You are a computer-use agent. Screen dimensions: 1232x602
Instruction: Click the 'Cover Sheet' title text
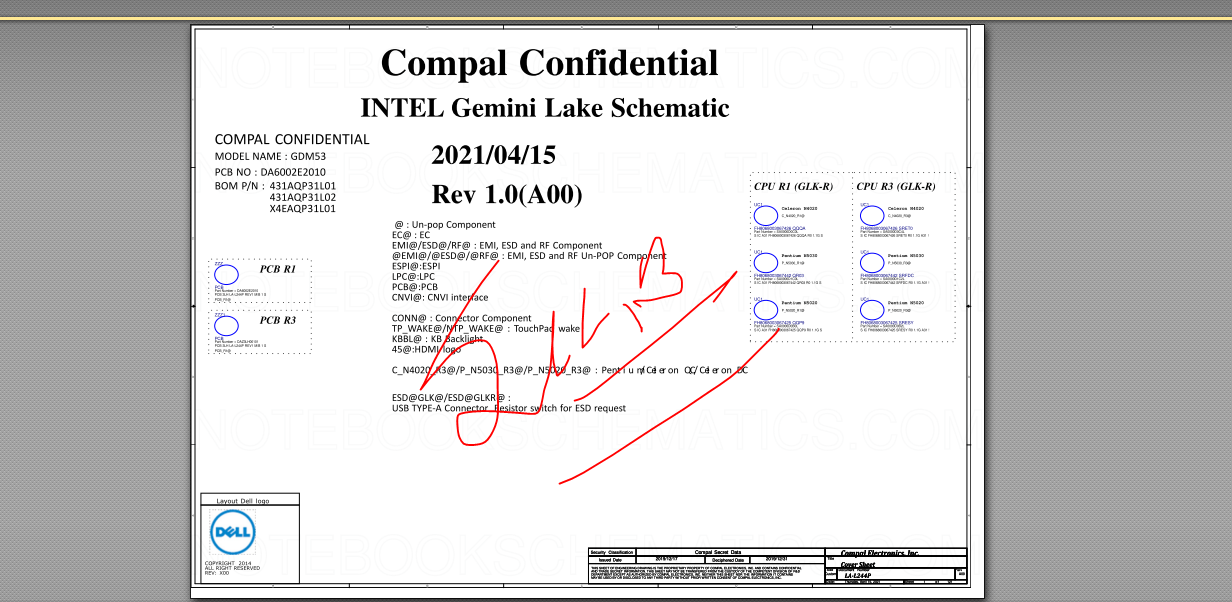(x=858, y=565)
